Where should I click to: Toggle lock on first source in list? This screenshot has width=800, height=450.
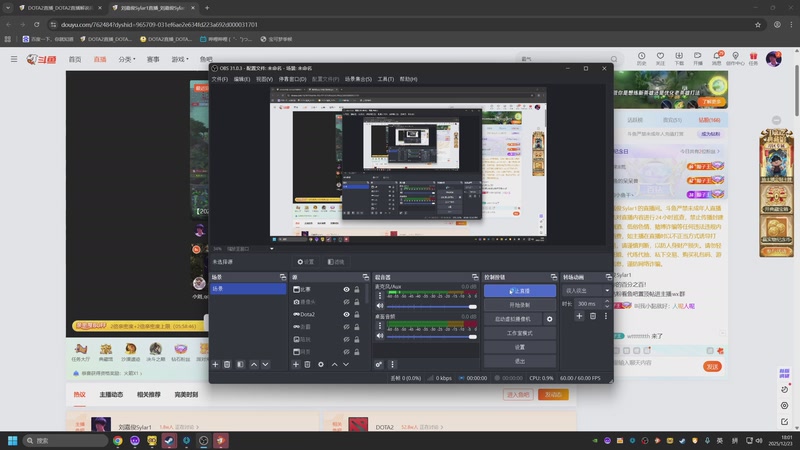click(x=357, y=289)
